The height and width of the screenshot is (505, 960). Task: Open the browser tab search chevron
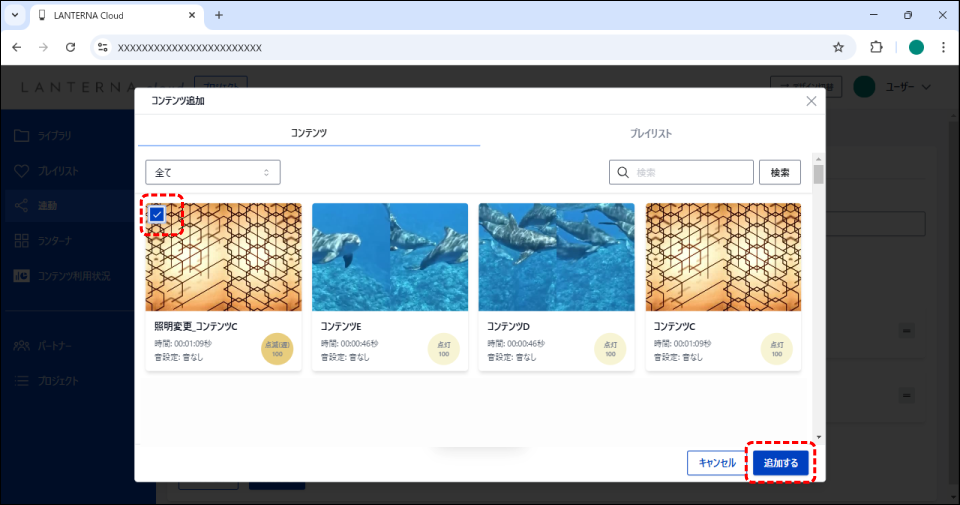coord(15,15)
